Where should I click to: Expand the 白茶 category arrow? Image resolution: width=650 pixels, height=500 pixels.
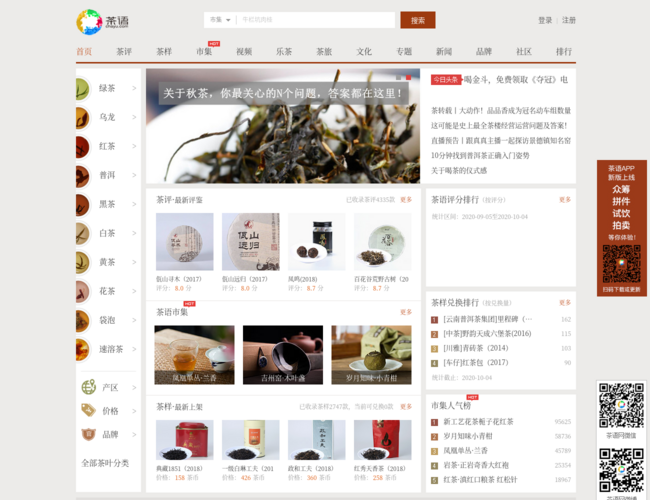[134, 234]
